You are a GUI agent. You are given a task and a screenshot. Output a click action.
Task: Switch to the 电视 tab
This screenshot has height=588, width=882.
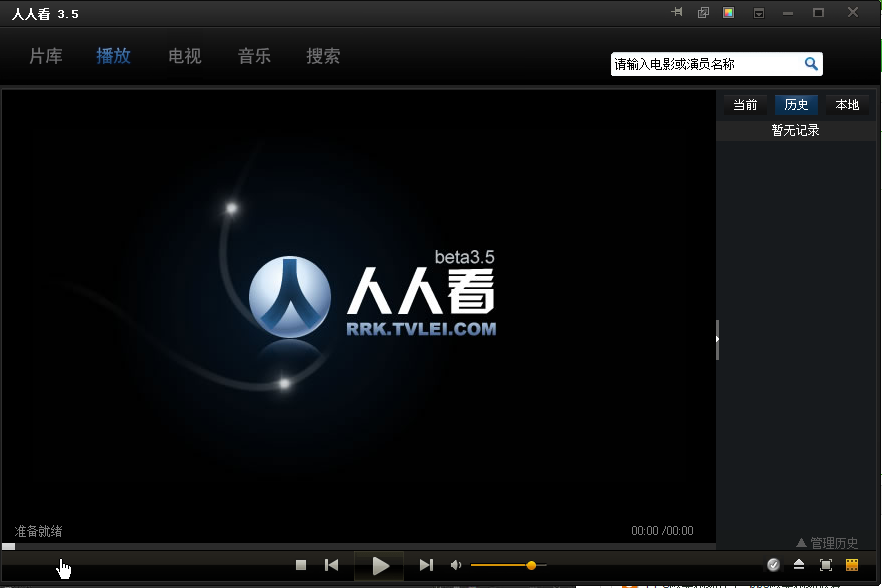184,56
